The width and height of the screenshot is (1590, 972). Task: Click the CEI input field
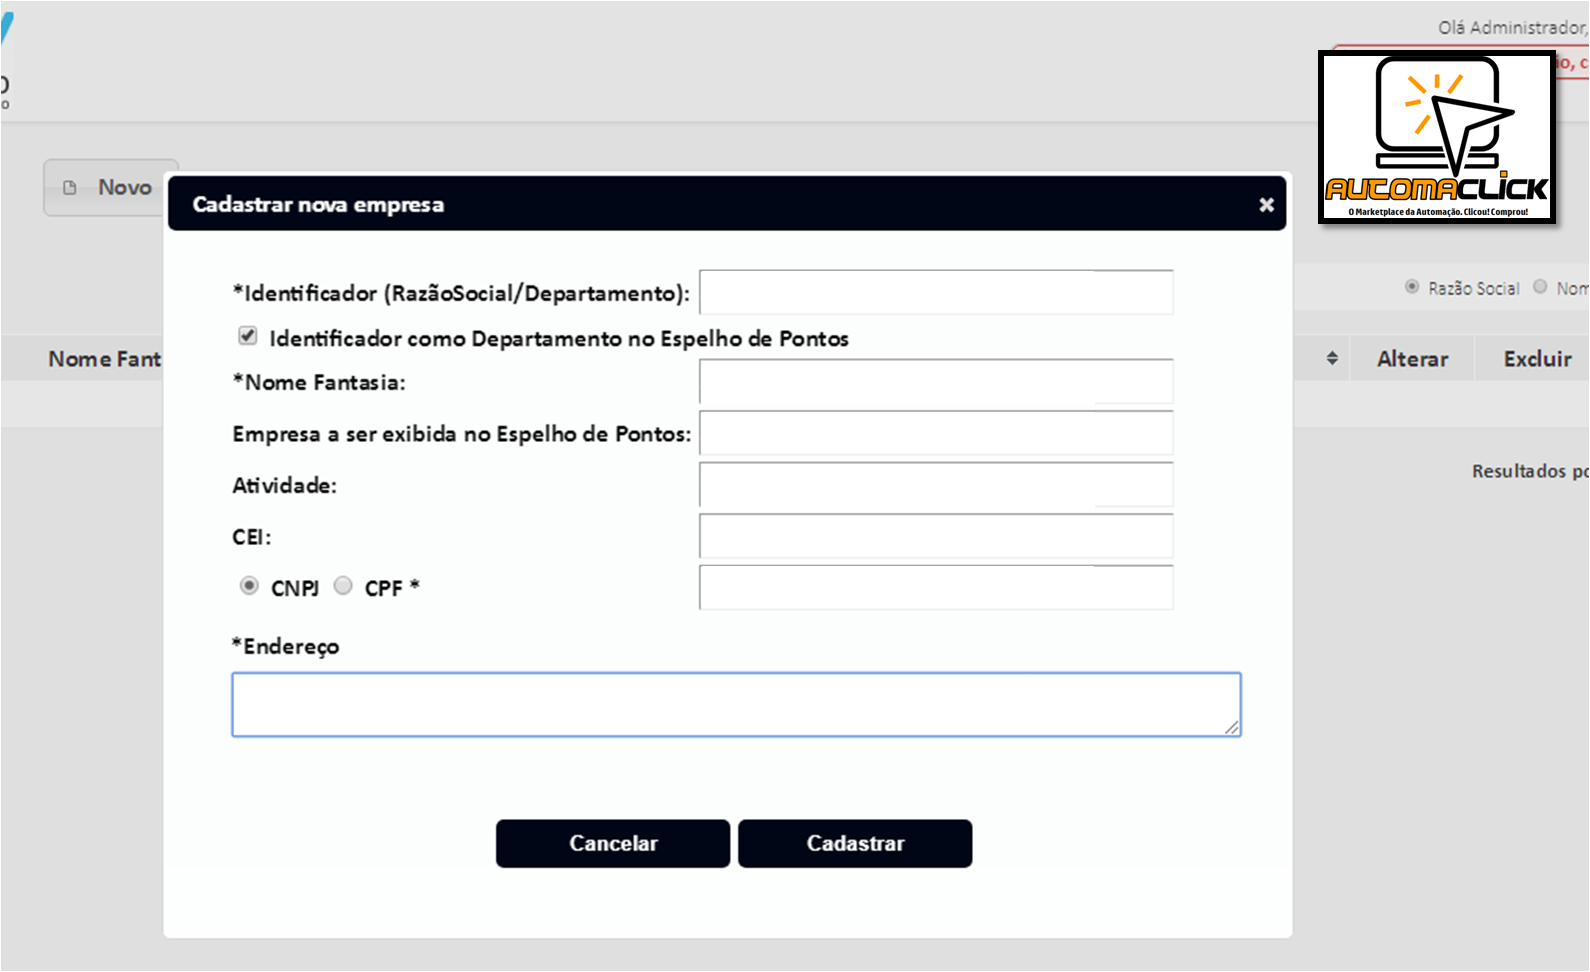coord(936,536)
